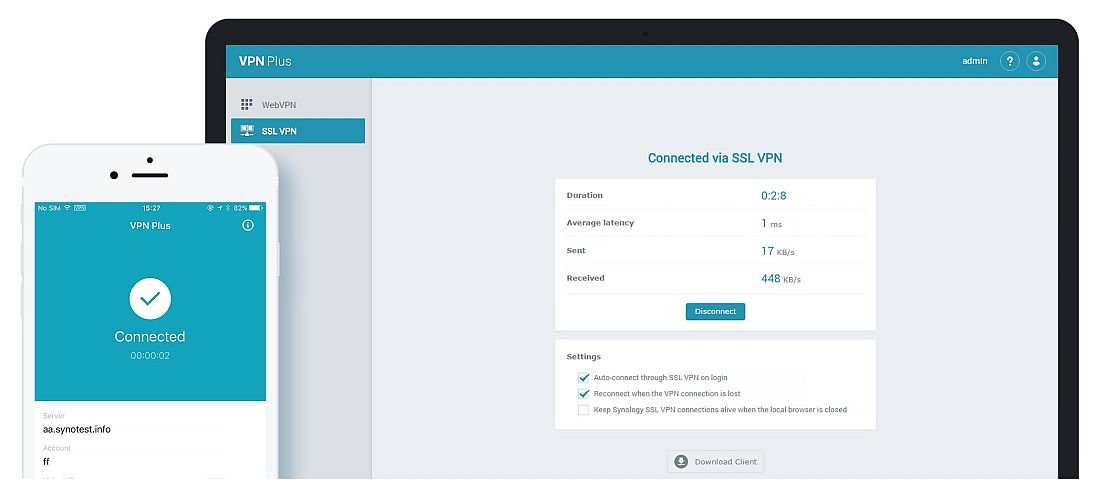Tap the Connected checkmark circle on phone
The height and width of the screenshot is (482, 1100).
click(x=150, y=299)
